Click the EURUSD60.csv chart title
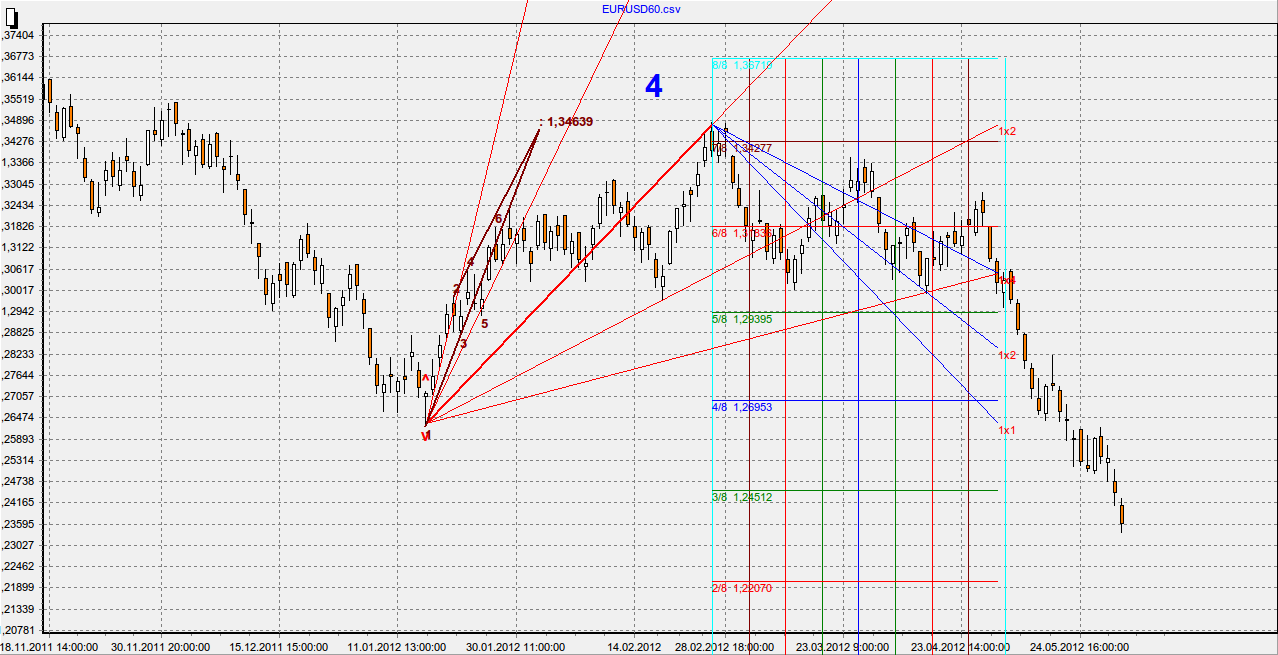The image size is (1278, 655). pyautogui.click(x=640, y=9)
